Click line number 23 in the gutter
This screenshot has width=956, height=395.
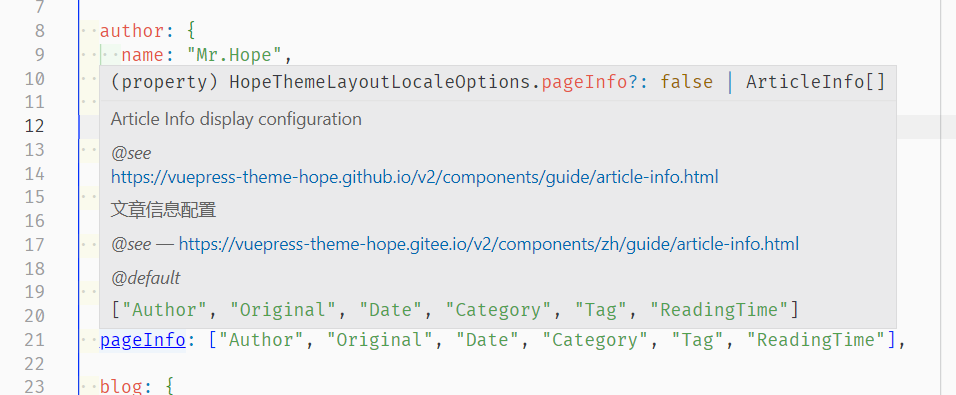pyautogui.click(x=35, y=388)
